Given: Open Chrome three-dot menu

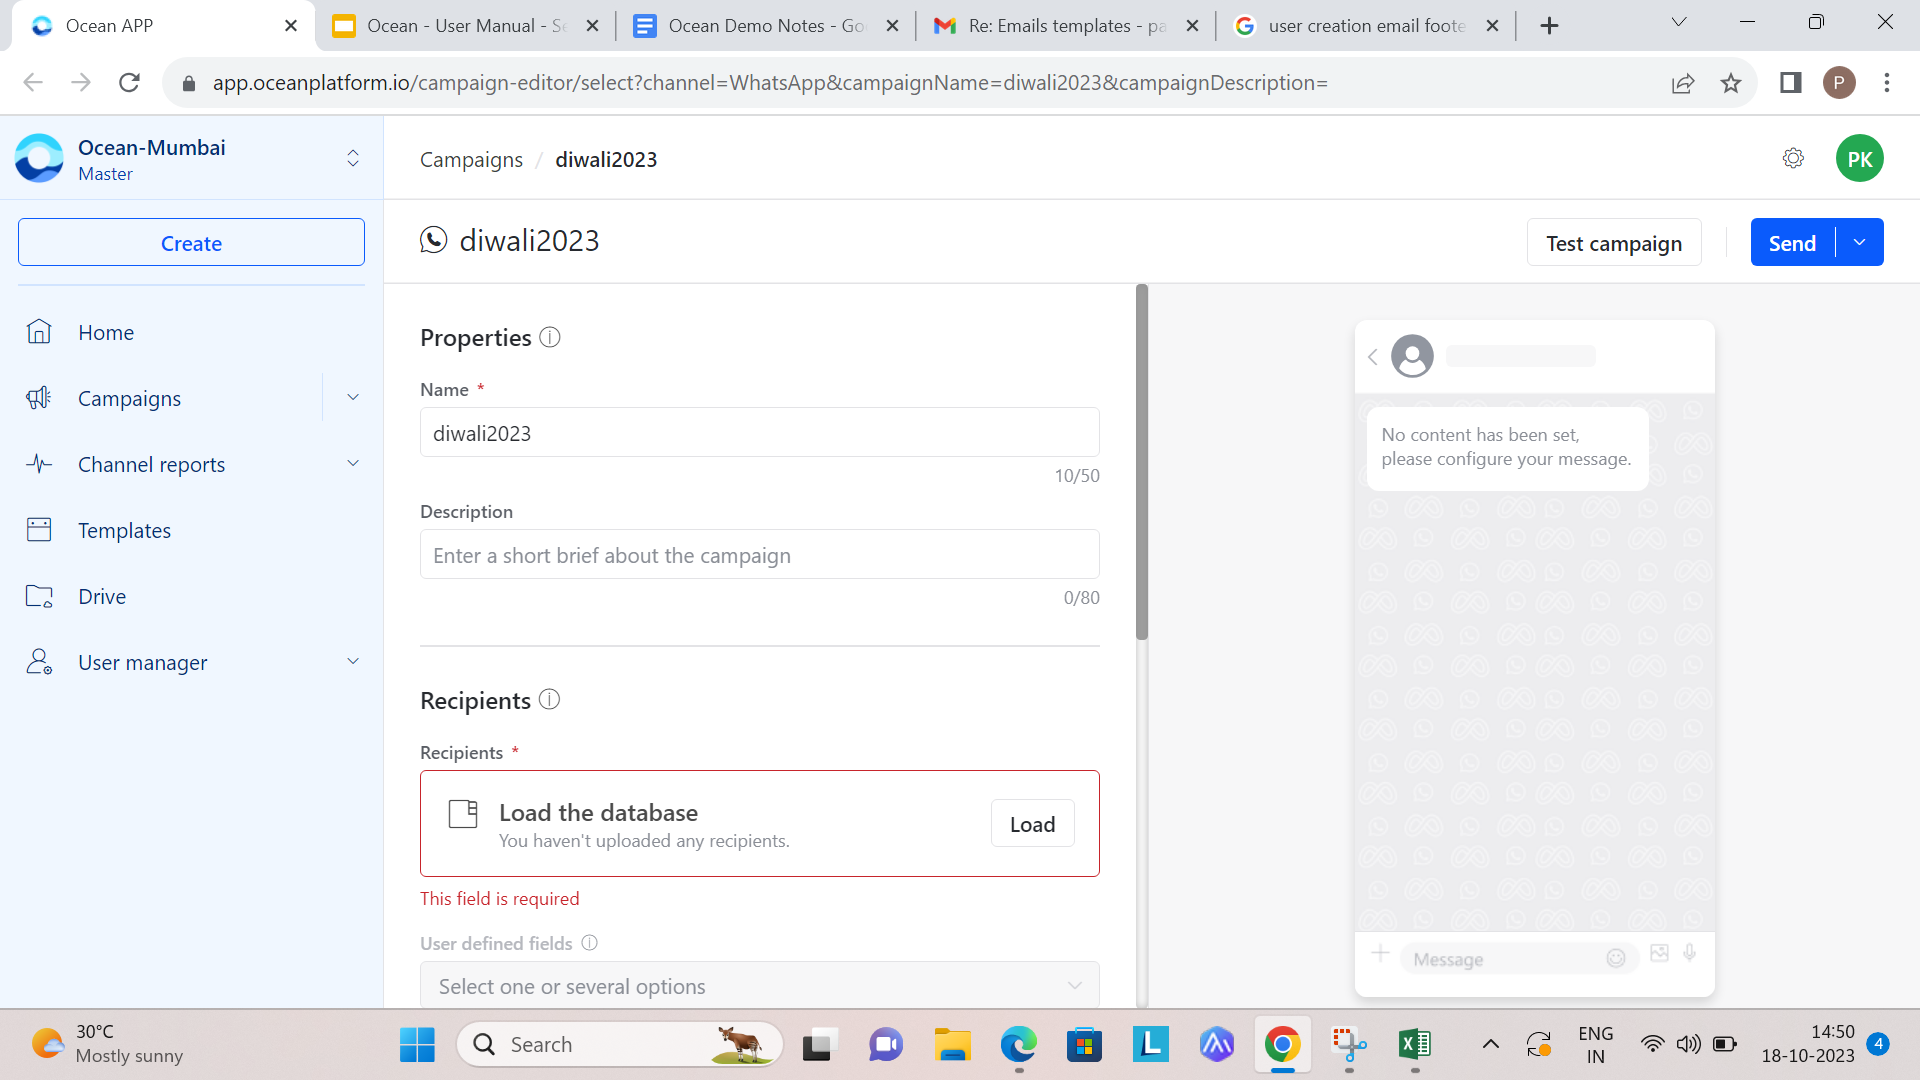Looking at the screenshot, I should tap(1887, 82).
